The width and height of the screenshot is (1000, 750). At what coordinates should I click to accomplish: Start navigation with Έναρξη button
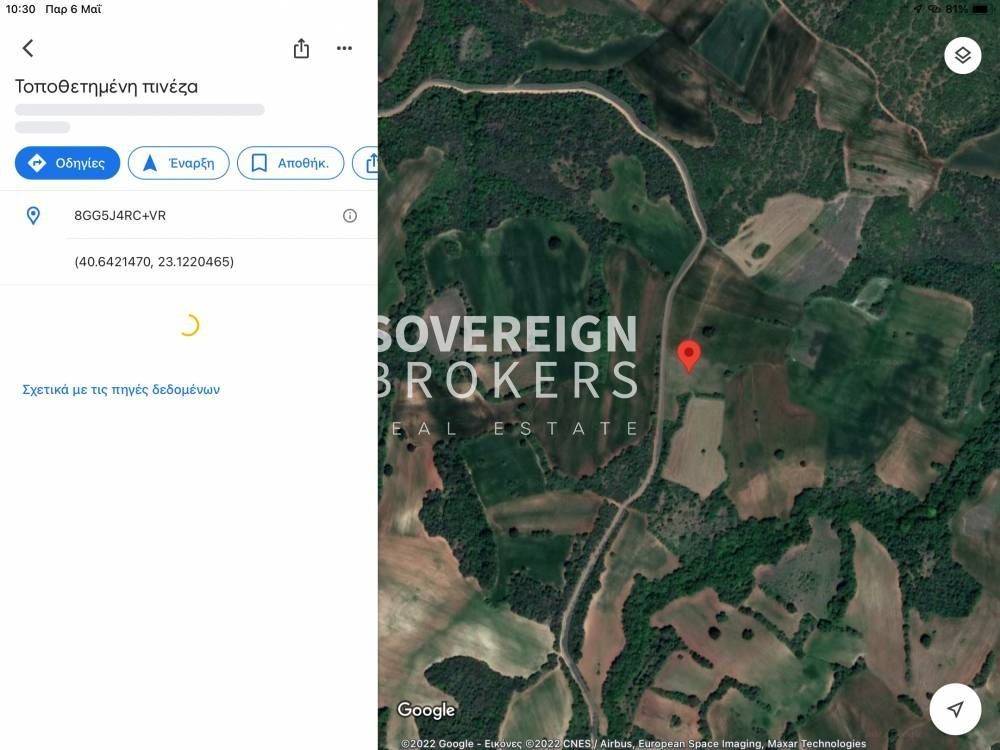tap(179, 163)
